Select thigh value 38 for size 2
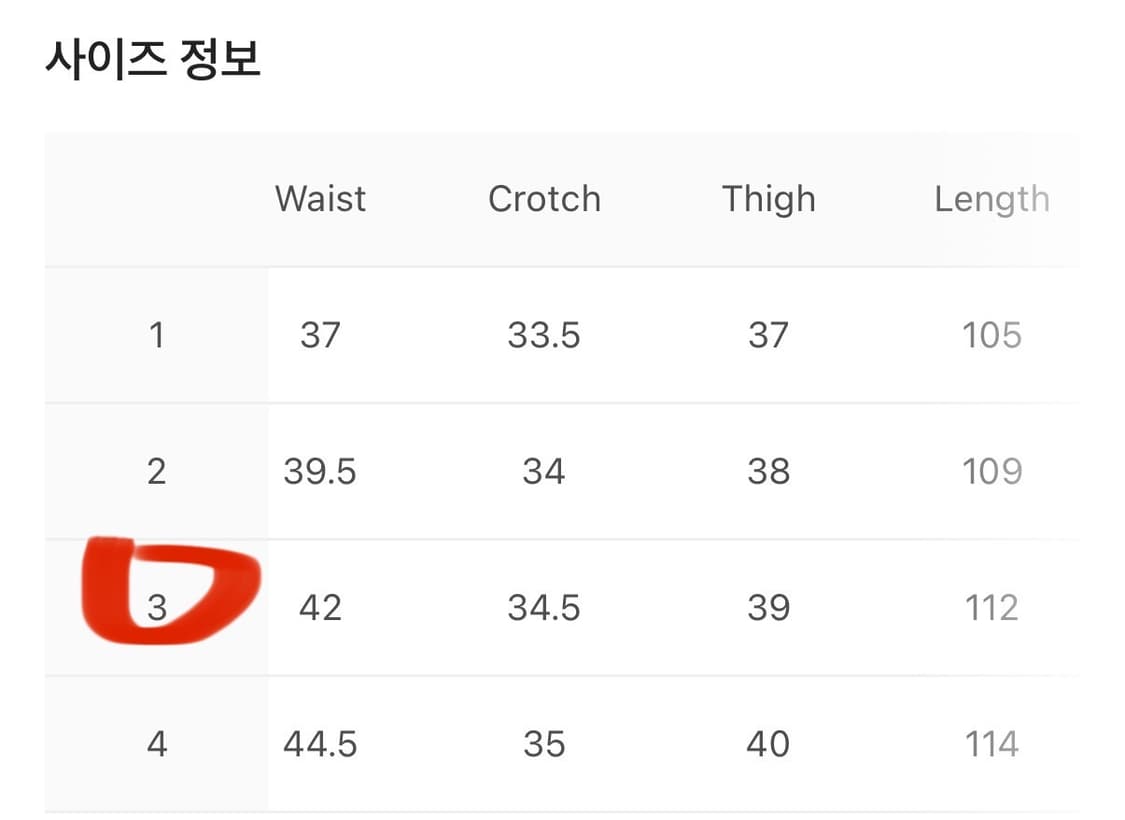The width and height of the screenshot is (1125, 820). [768, 471]
